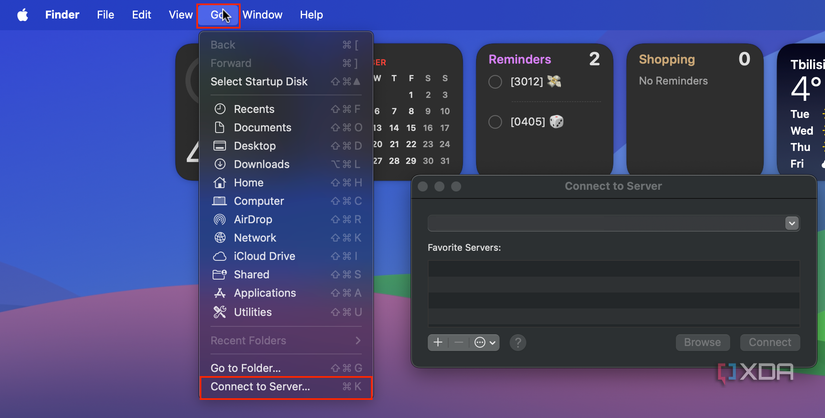
Task: Click the Thu forecast row in weather widget
Action: (x=807, y=147)
